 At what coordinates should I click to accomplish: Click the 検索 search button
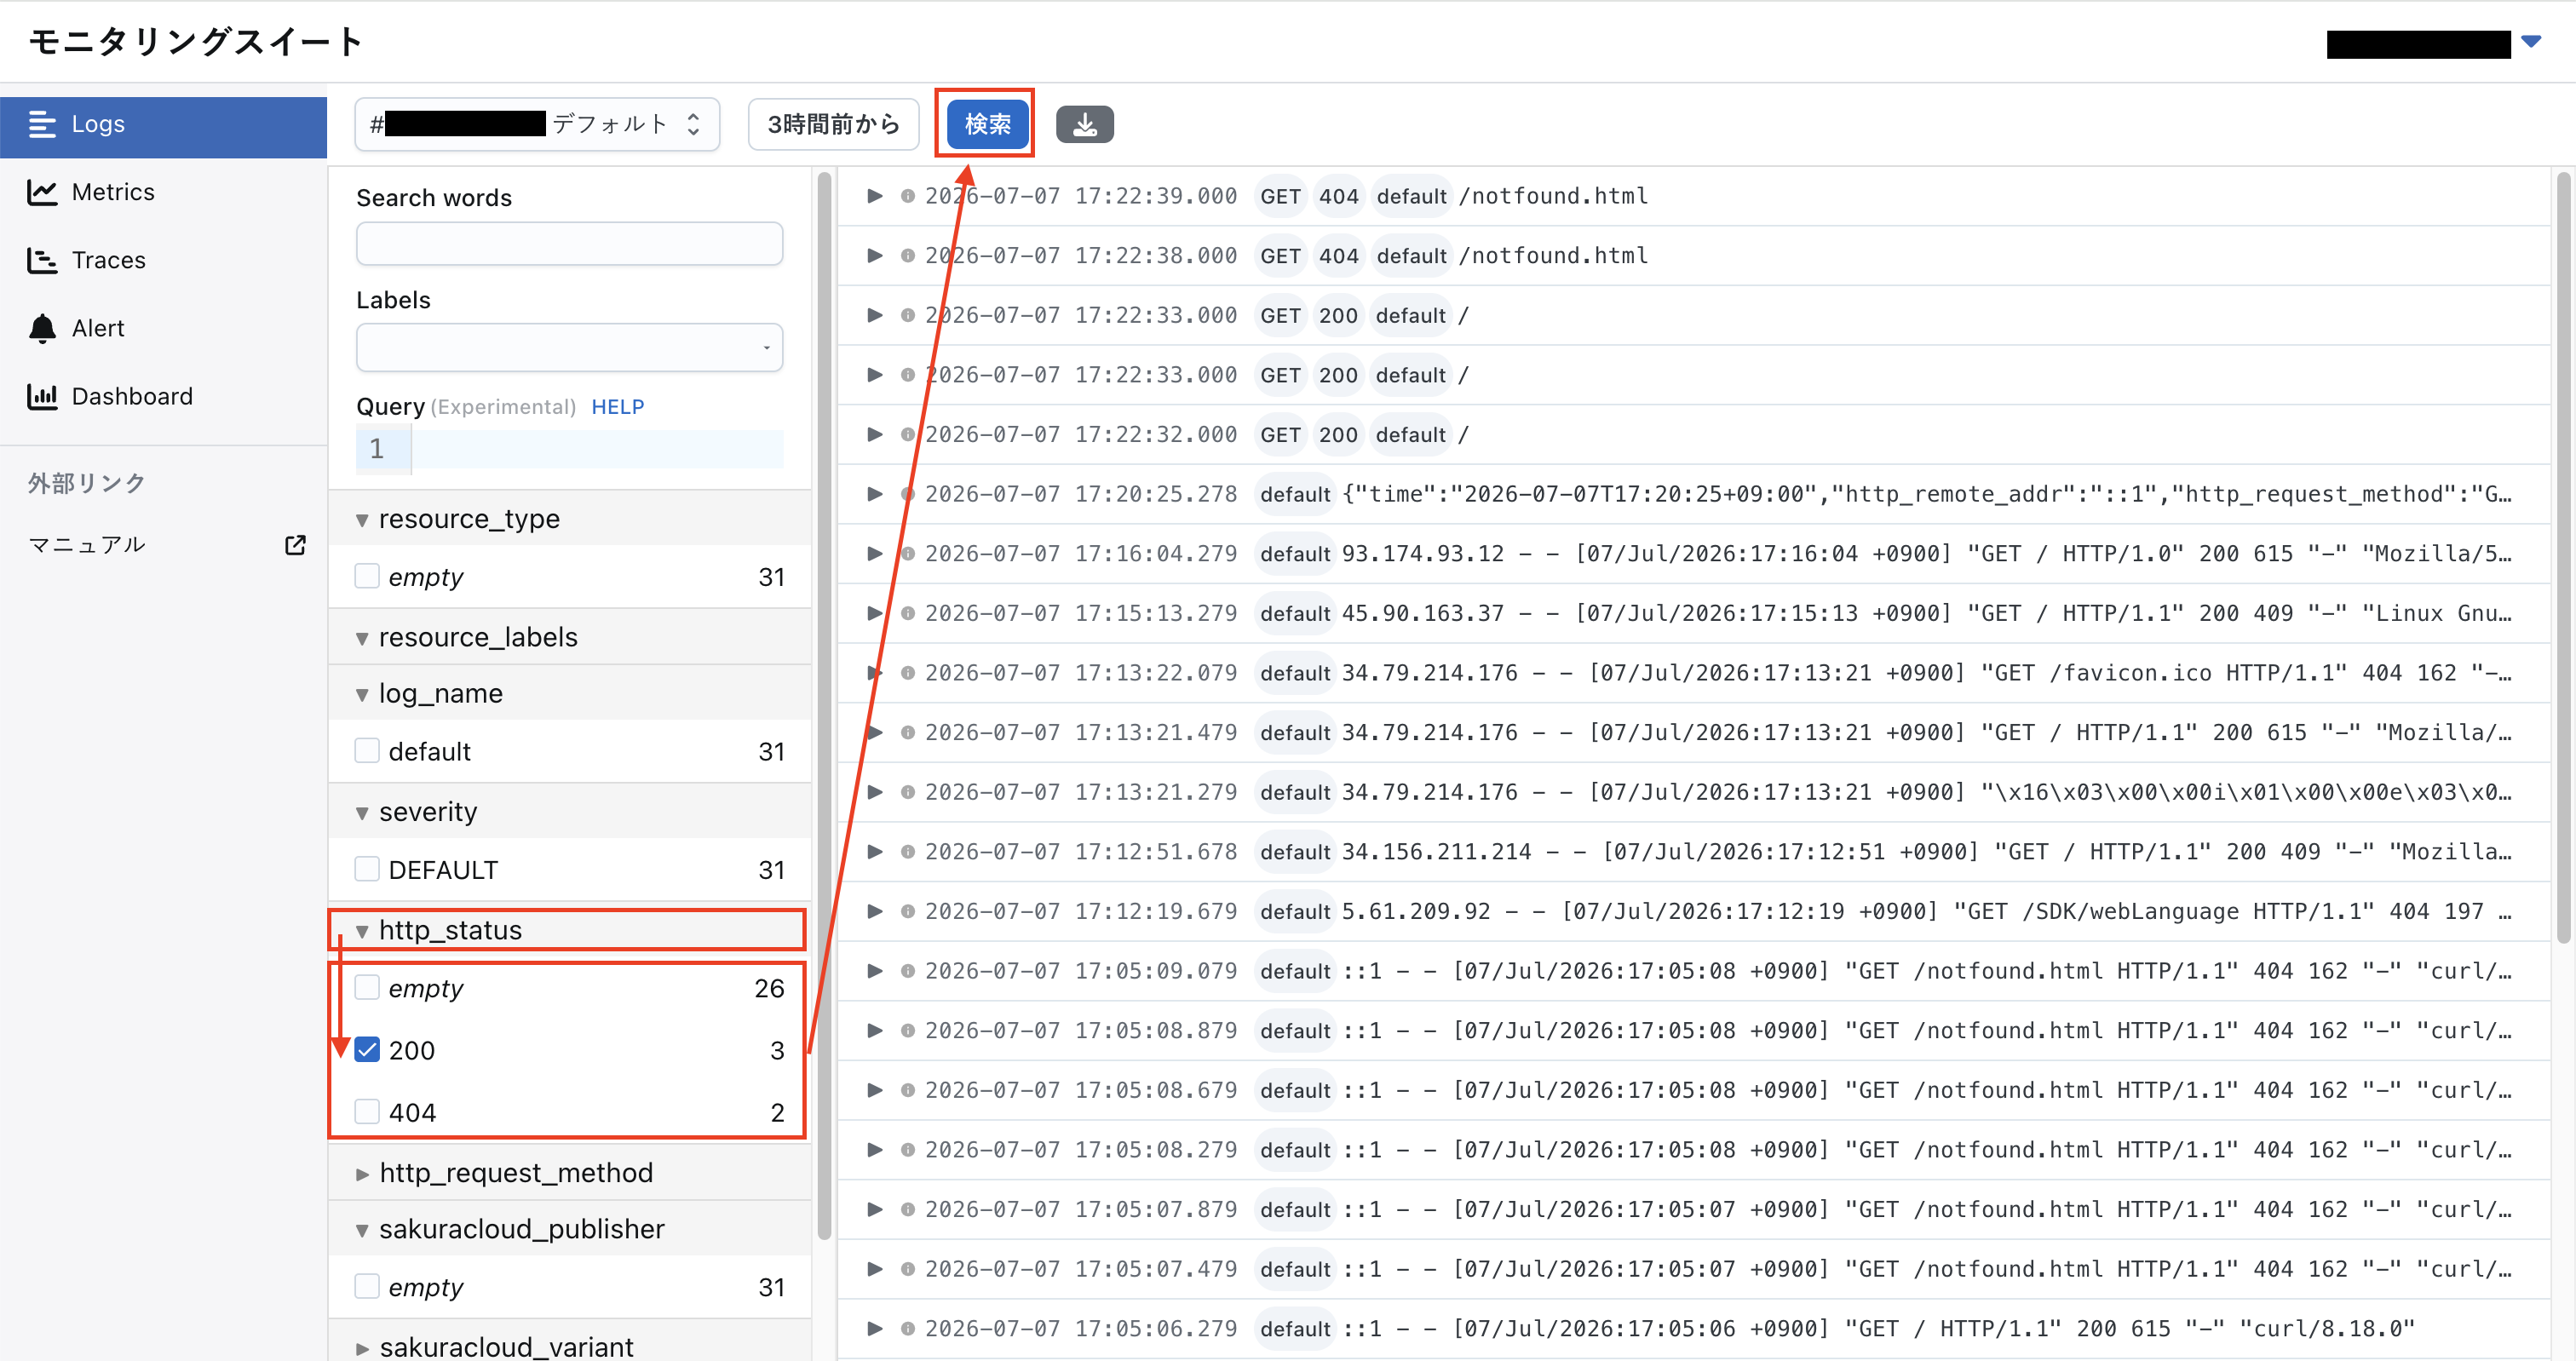[987, 124]
